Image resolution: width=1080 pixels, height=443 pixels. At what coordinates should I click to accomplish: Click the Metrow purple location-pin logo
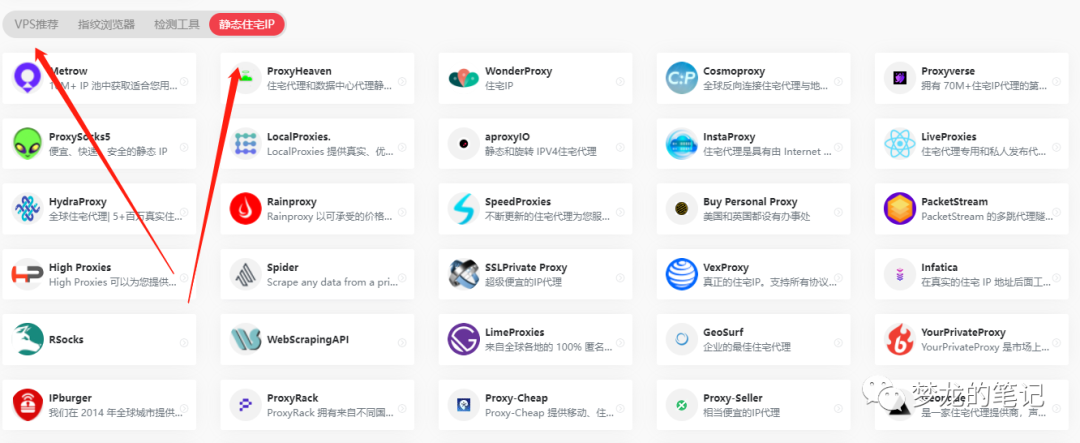click(x=28, y=78)
